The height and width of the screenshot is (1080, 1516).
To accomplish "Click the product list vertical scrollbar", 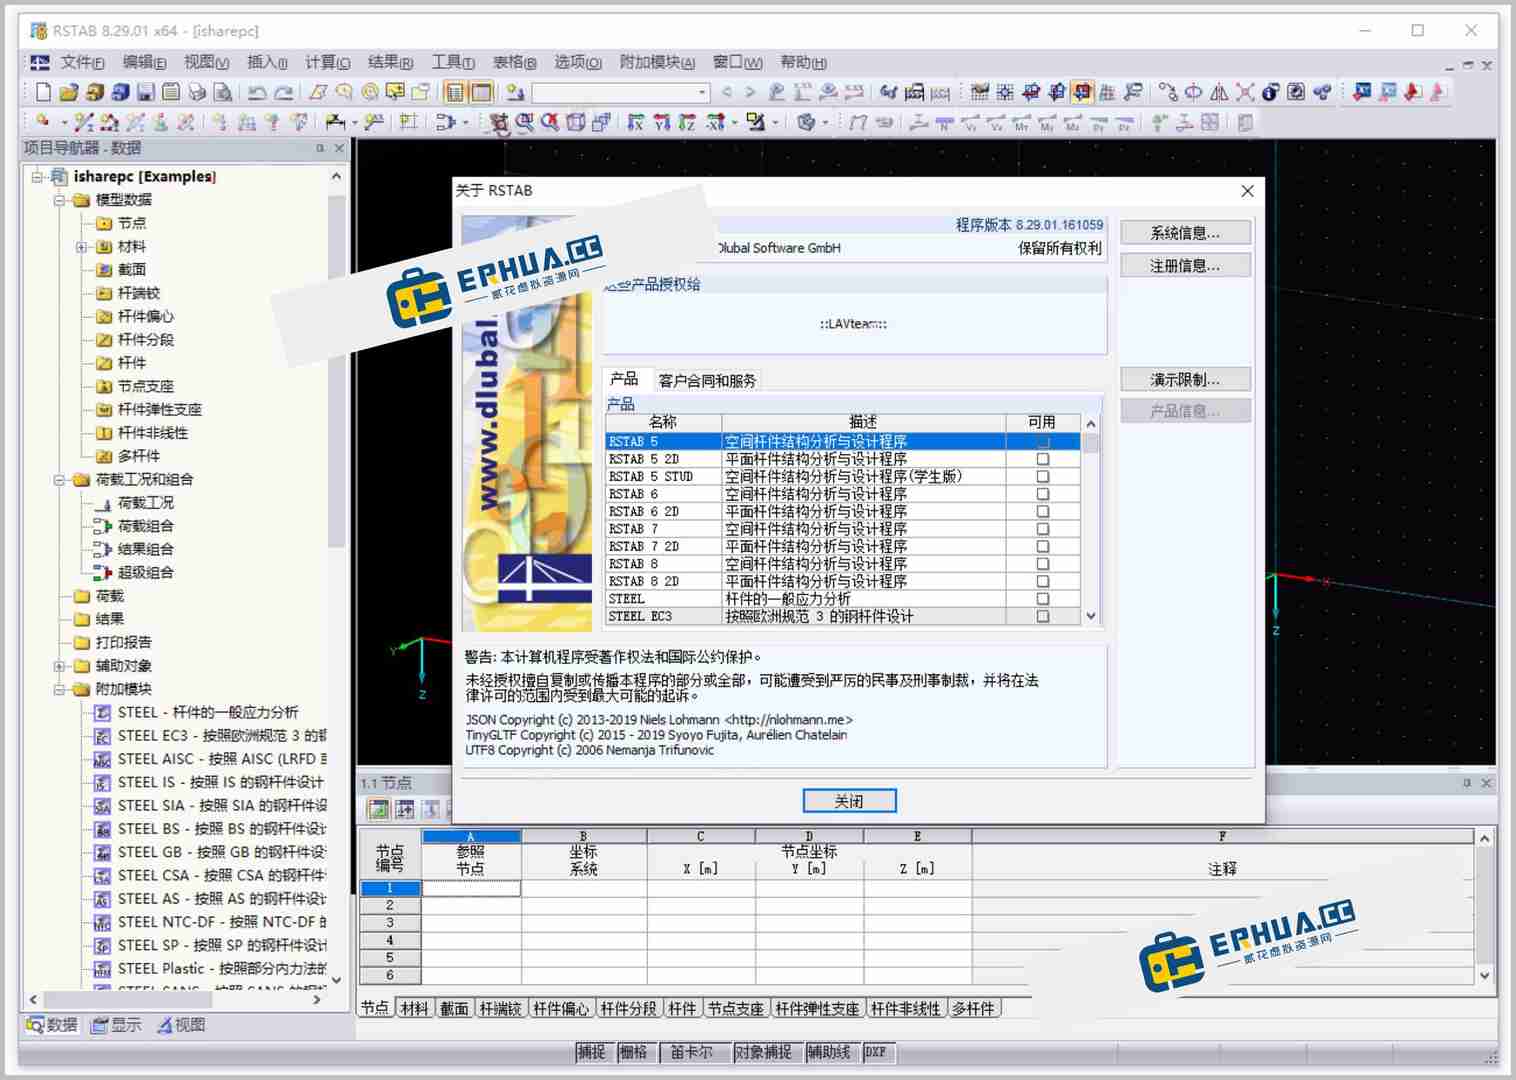I will (x=1091, y=520).
